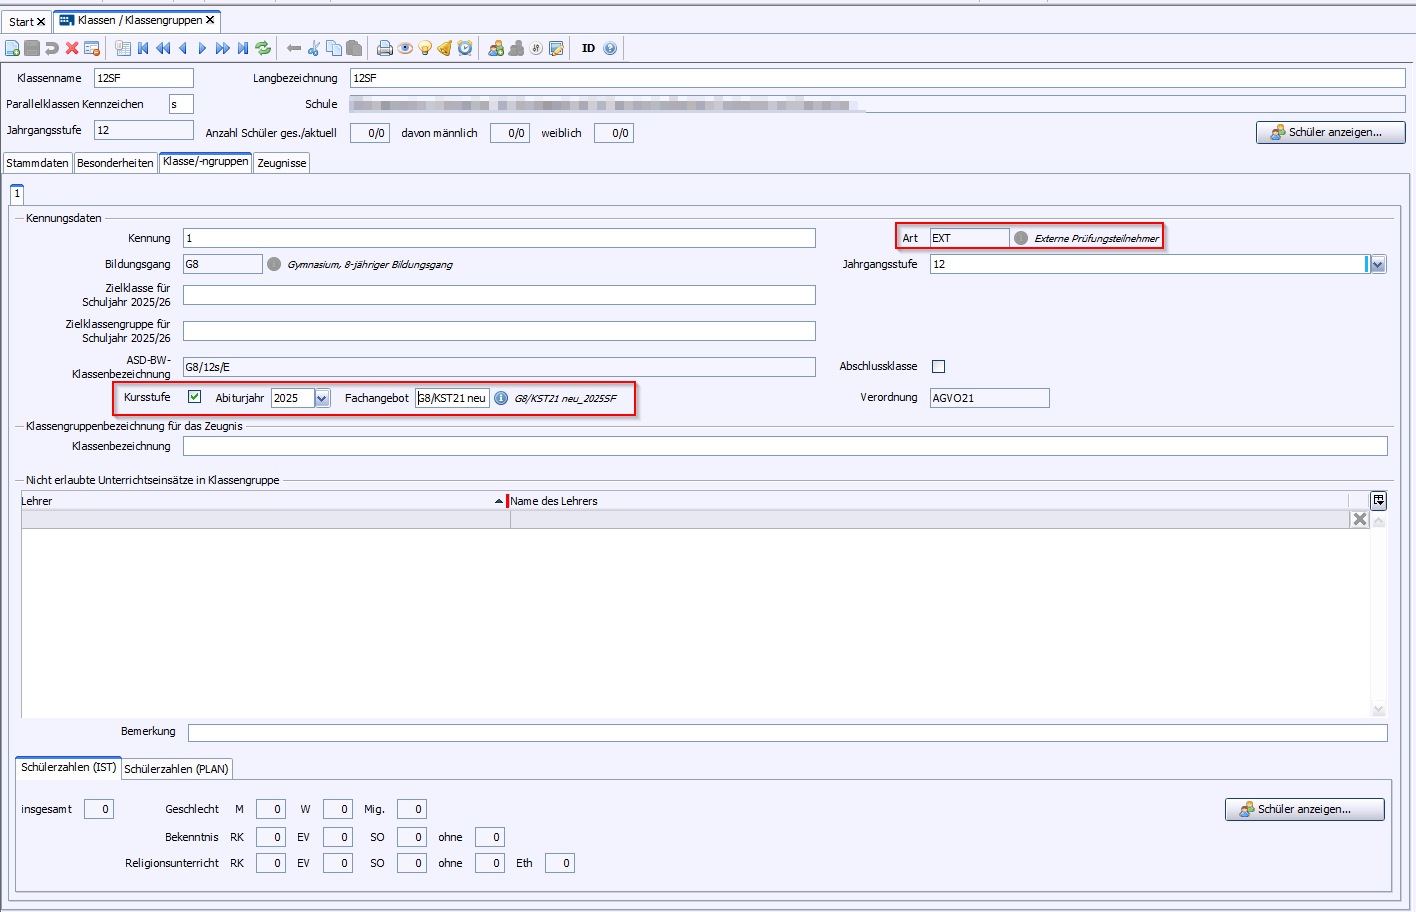Open the Abiturjahr dropdown
Screen dimensions: 1416x912
click(322, 398)
